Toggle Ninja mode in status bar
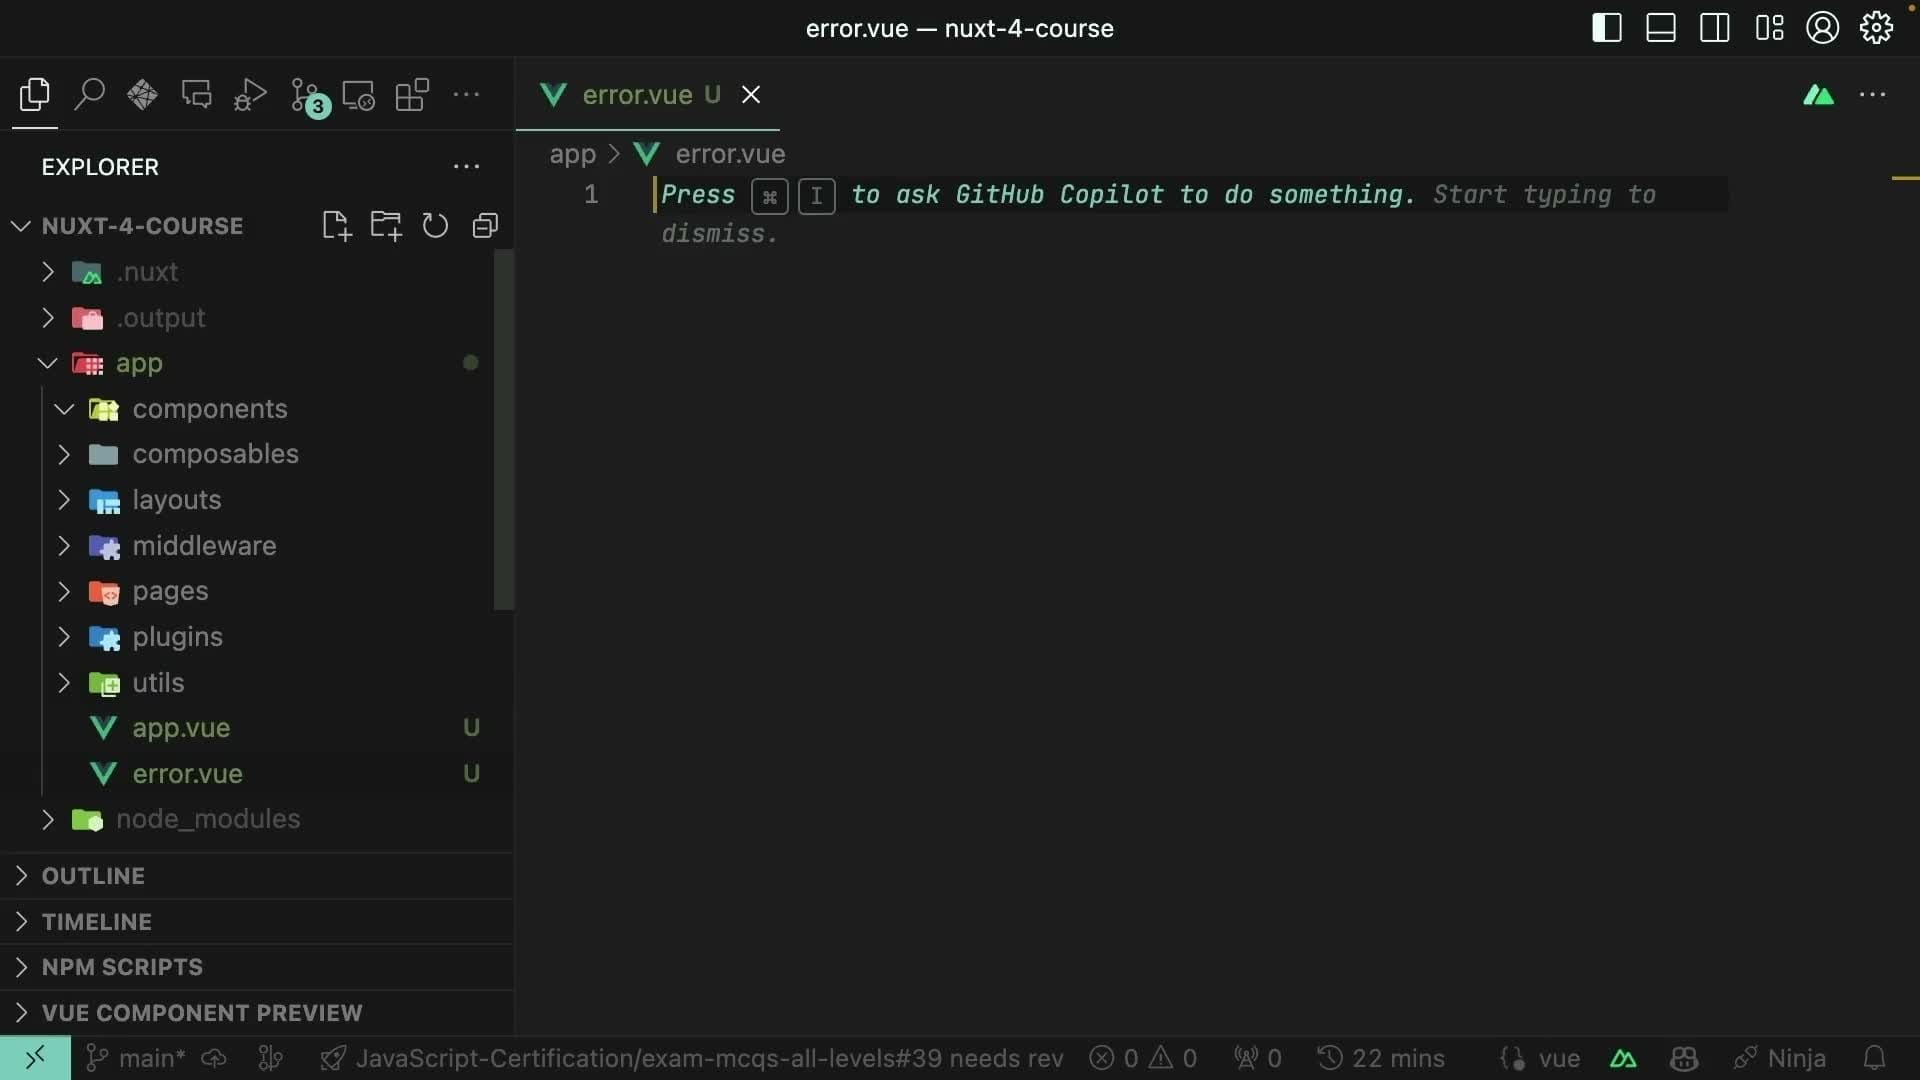Screen dimensions: 1920x1080 pos(1780,1058)
